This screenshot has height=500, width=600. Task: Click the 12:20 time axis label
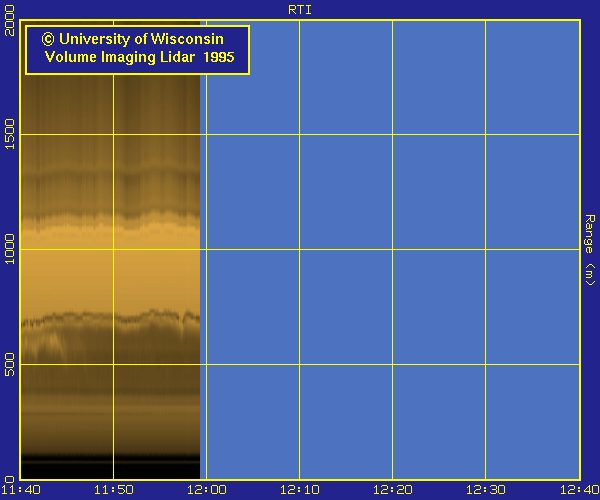pos(393,490)
